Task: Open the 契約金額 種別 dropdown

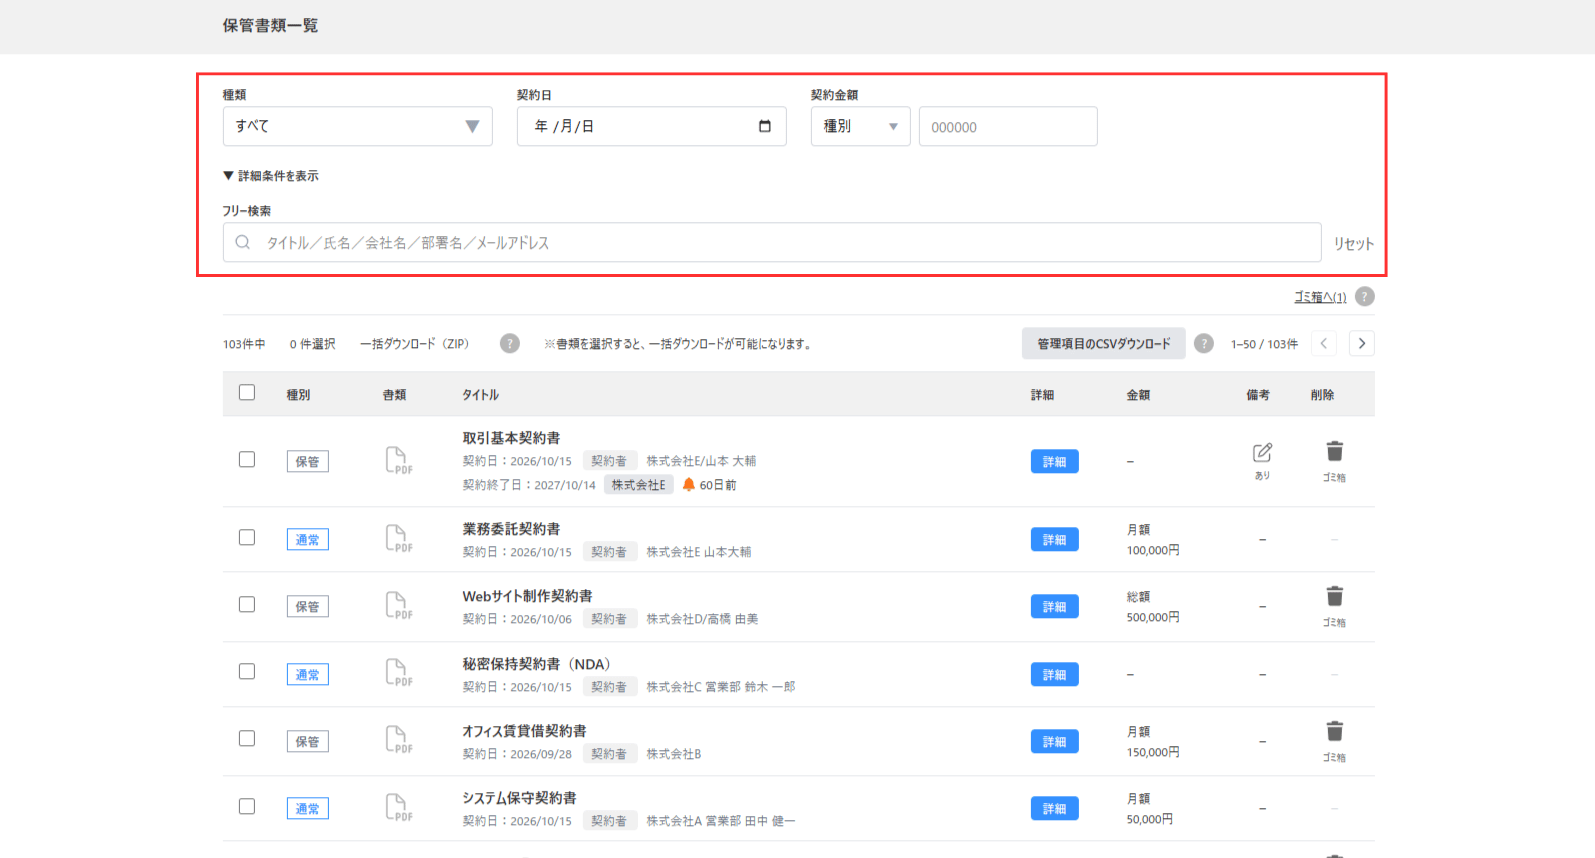Action: [860, 126]
